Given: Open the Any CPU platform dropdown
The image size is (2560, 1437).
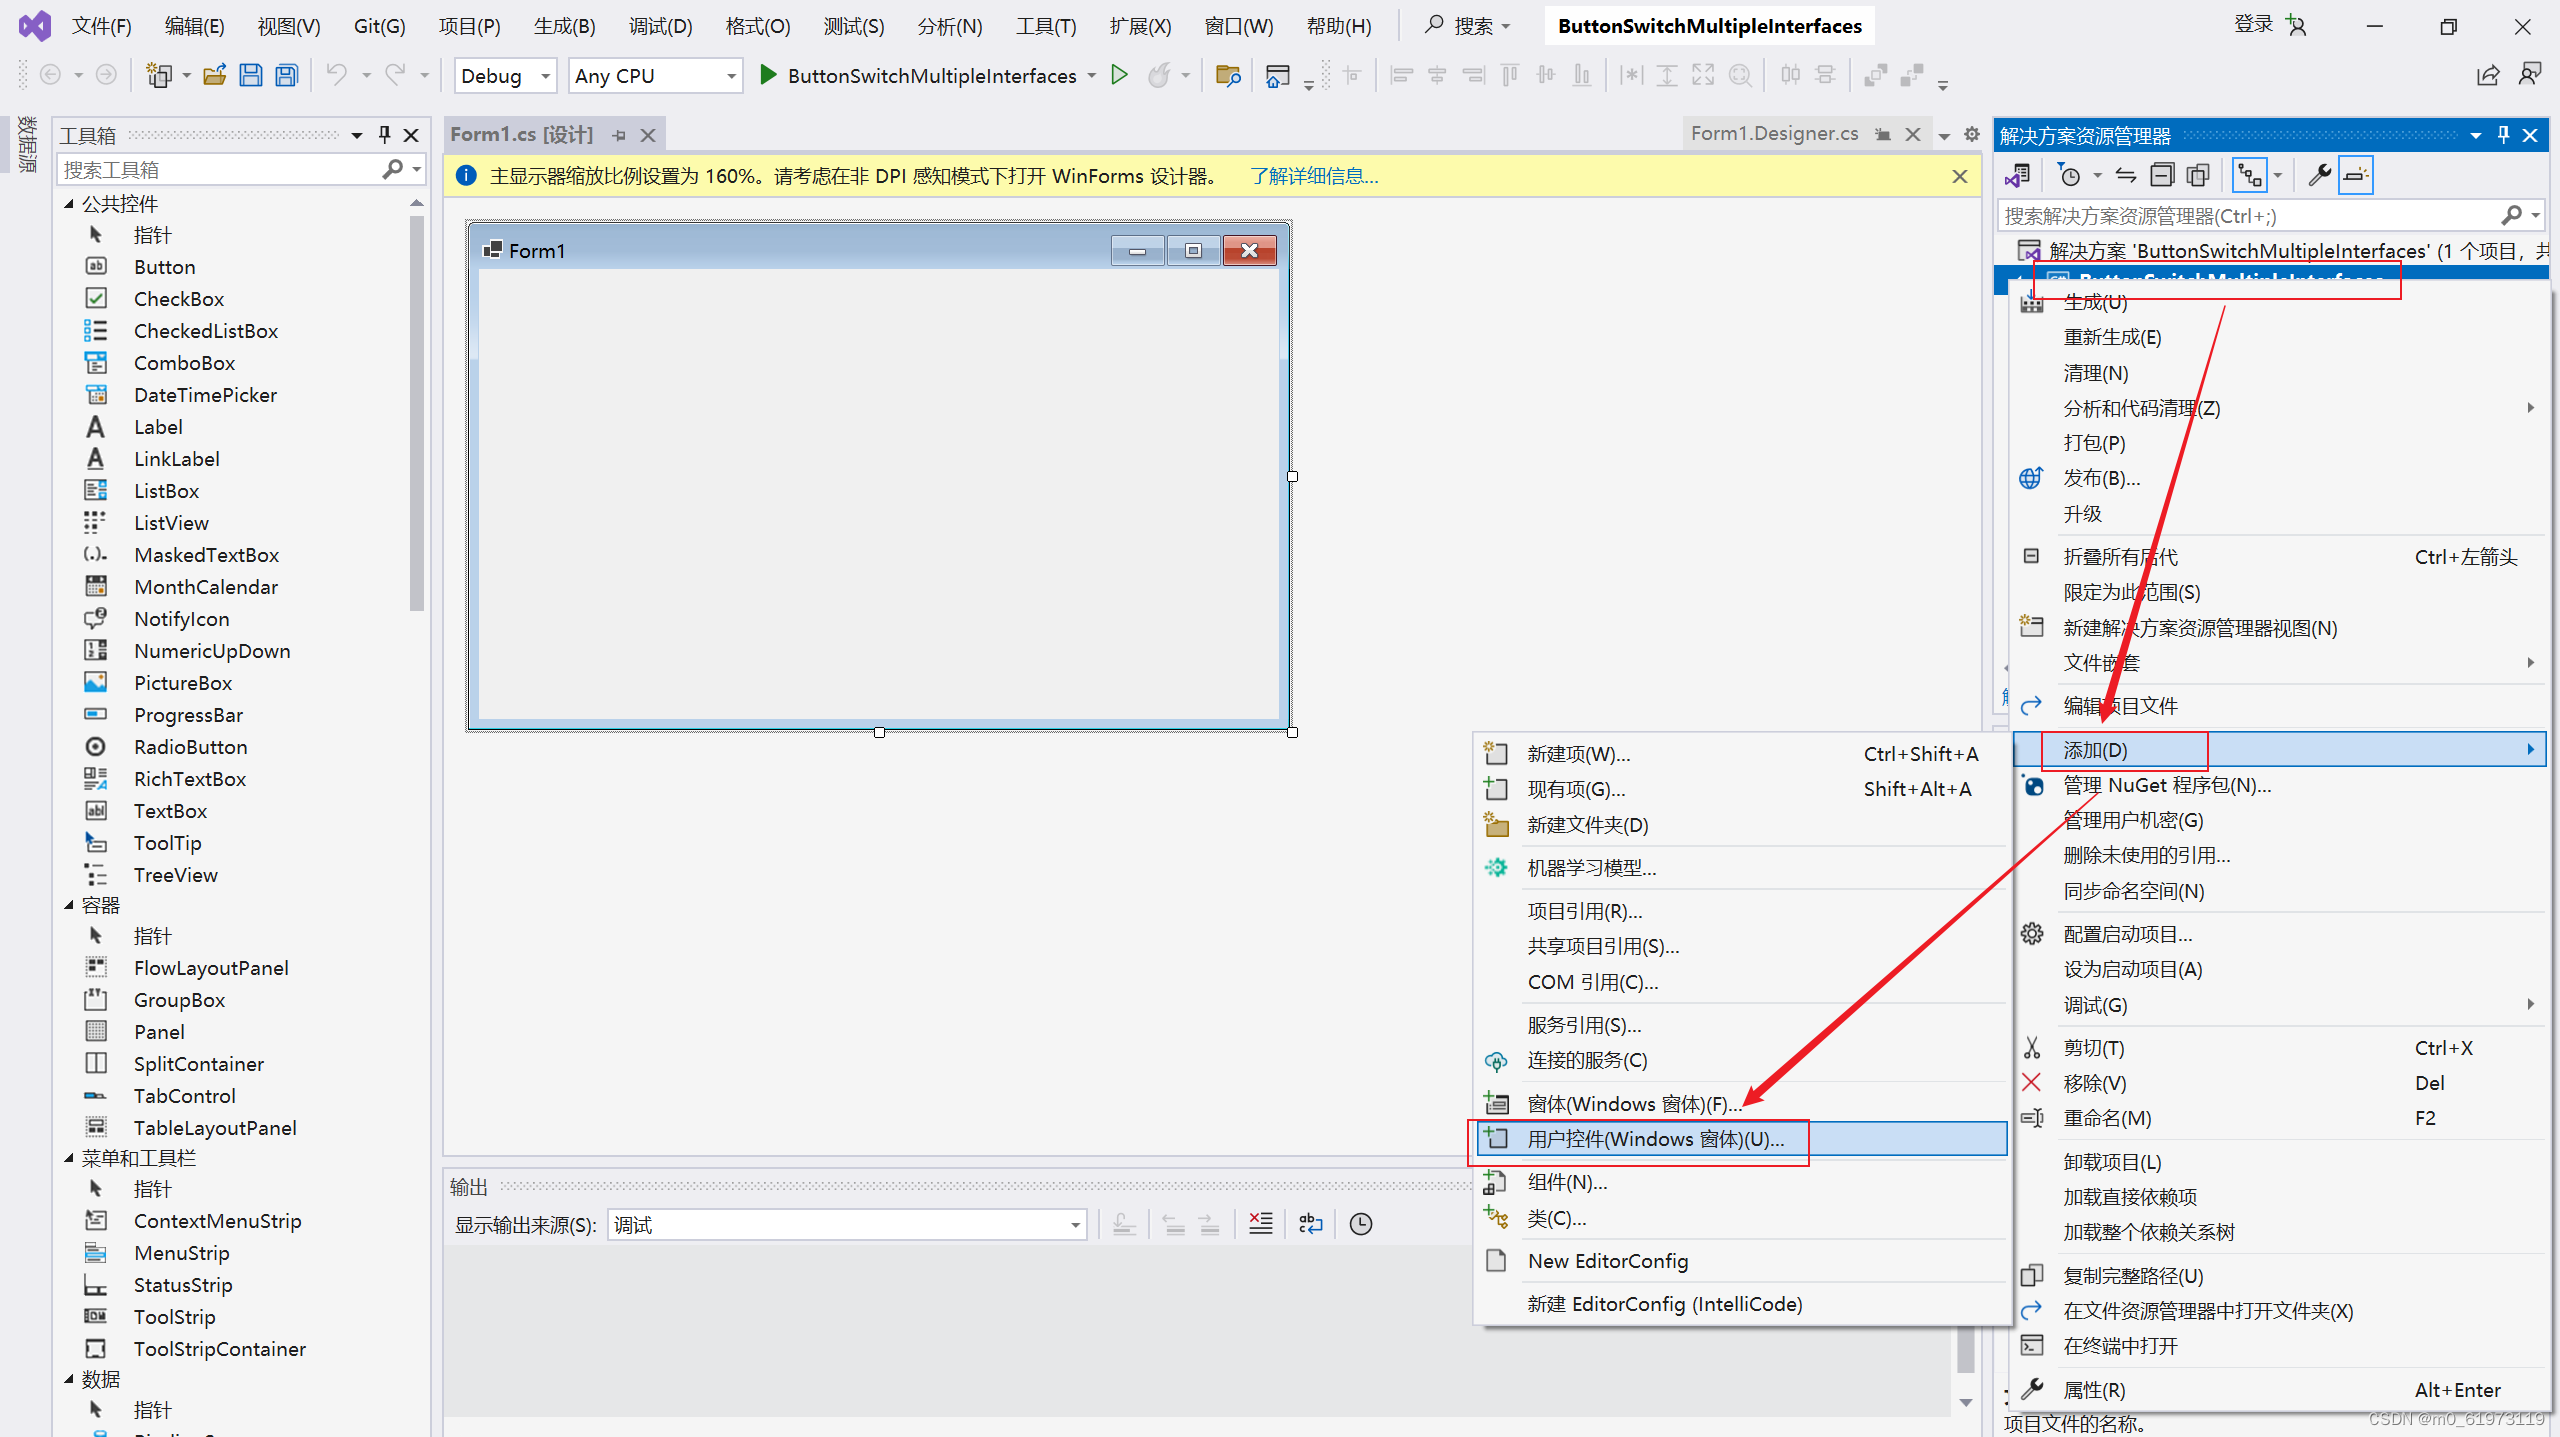Looking at the screenshot, I should 731,75.
